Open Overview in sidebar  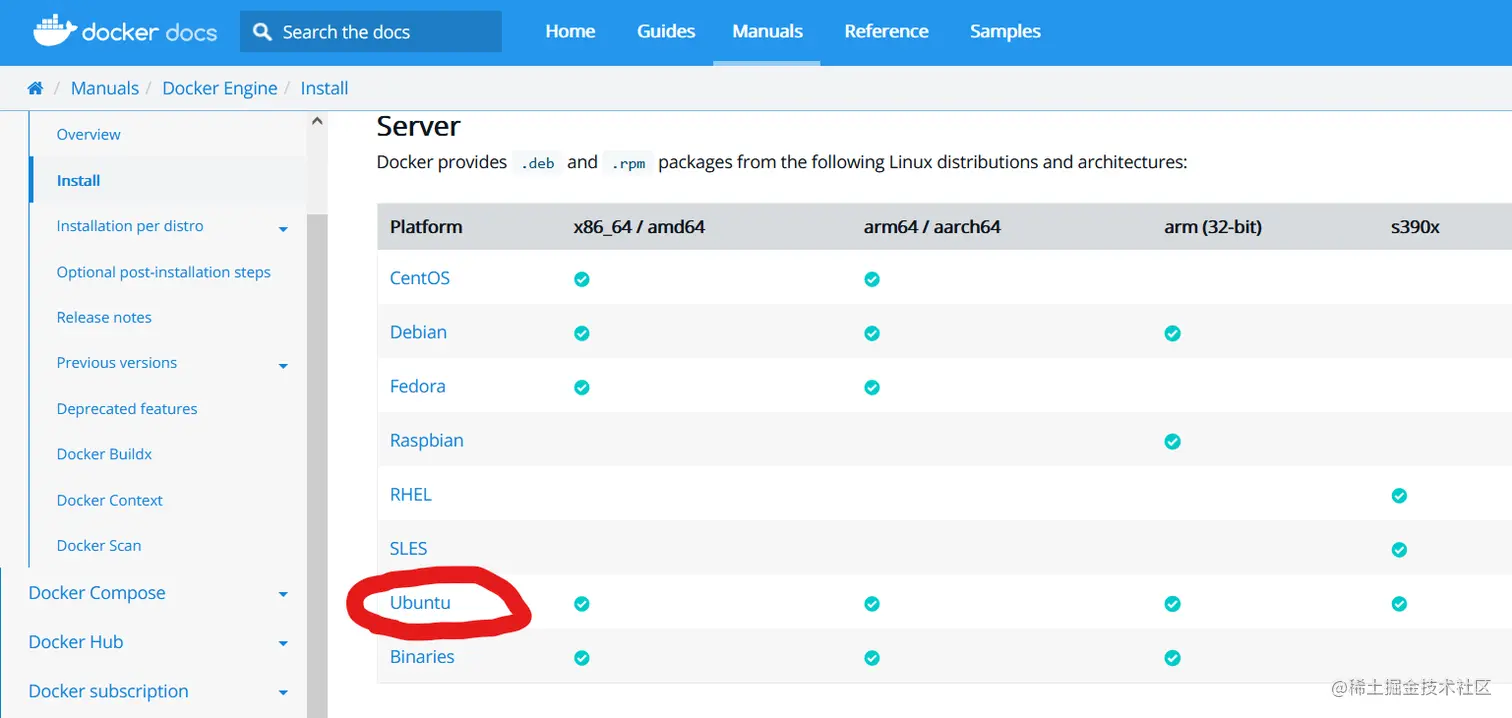88,134
